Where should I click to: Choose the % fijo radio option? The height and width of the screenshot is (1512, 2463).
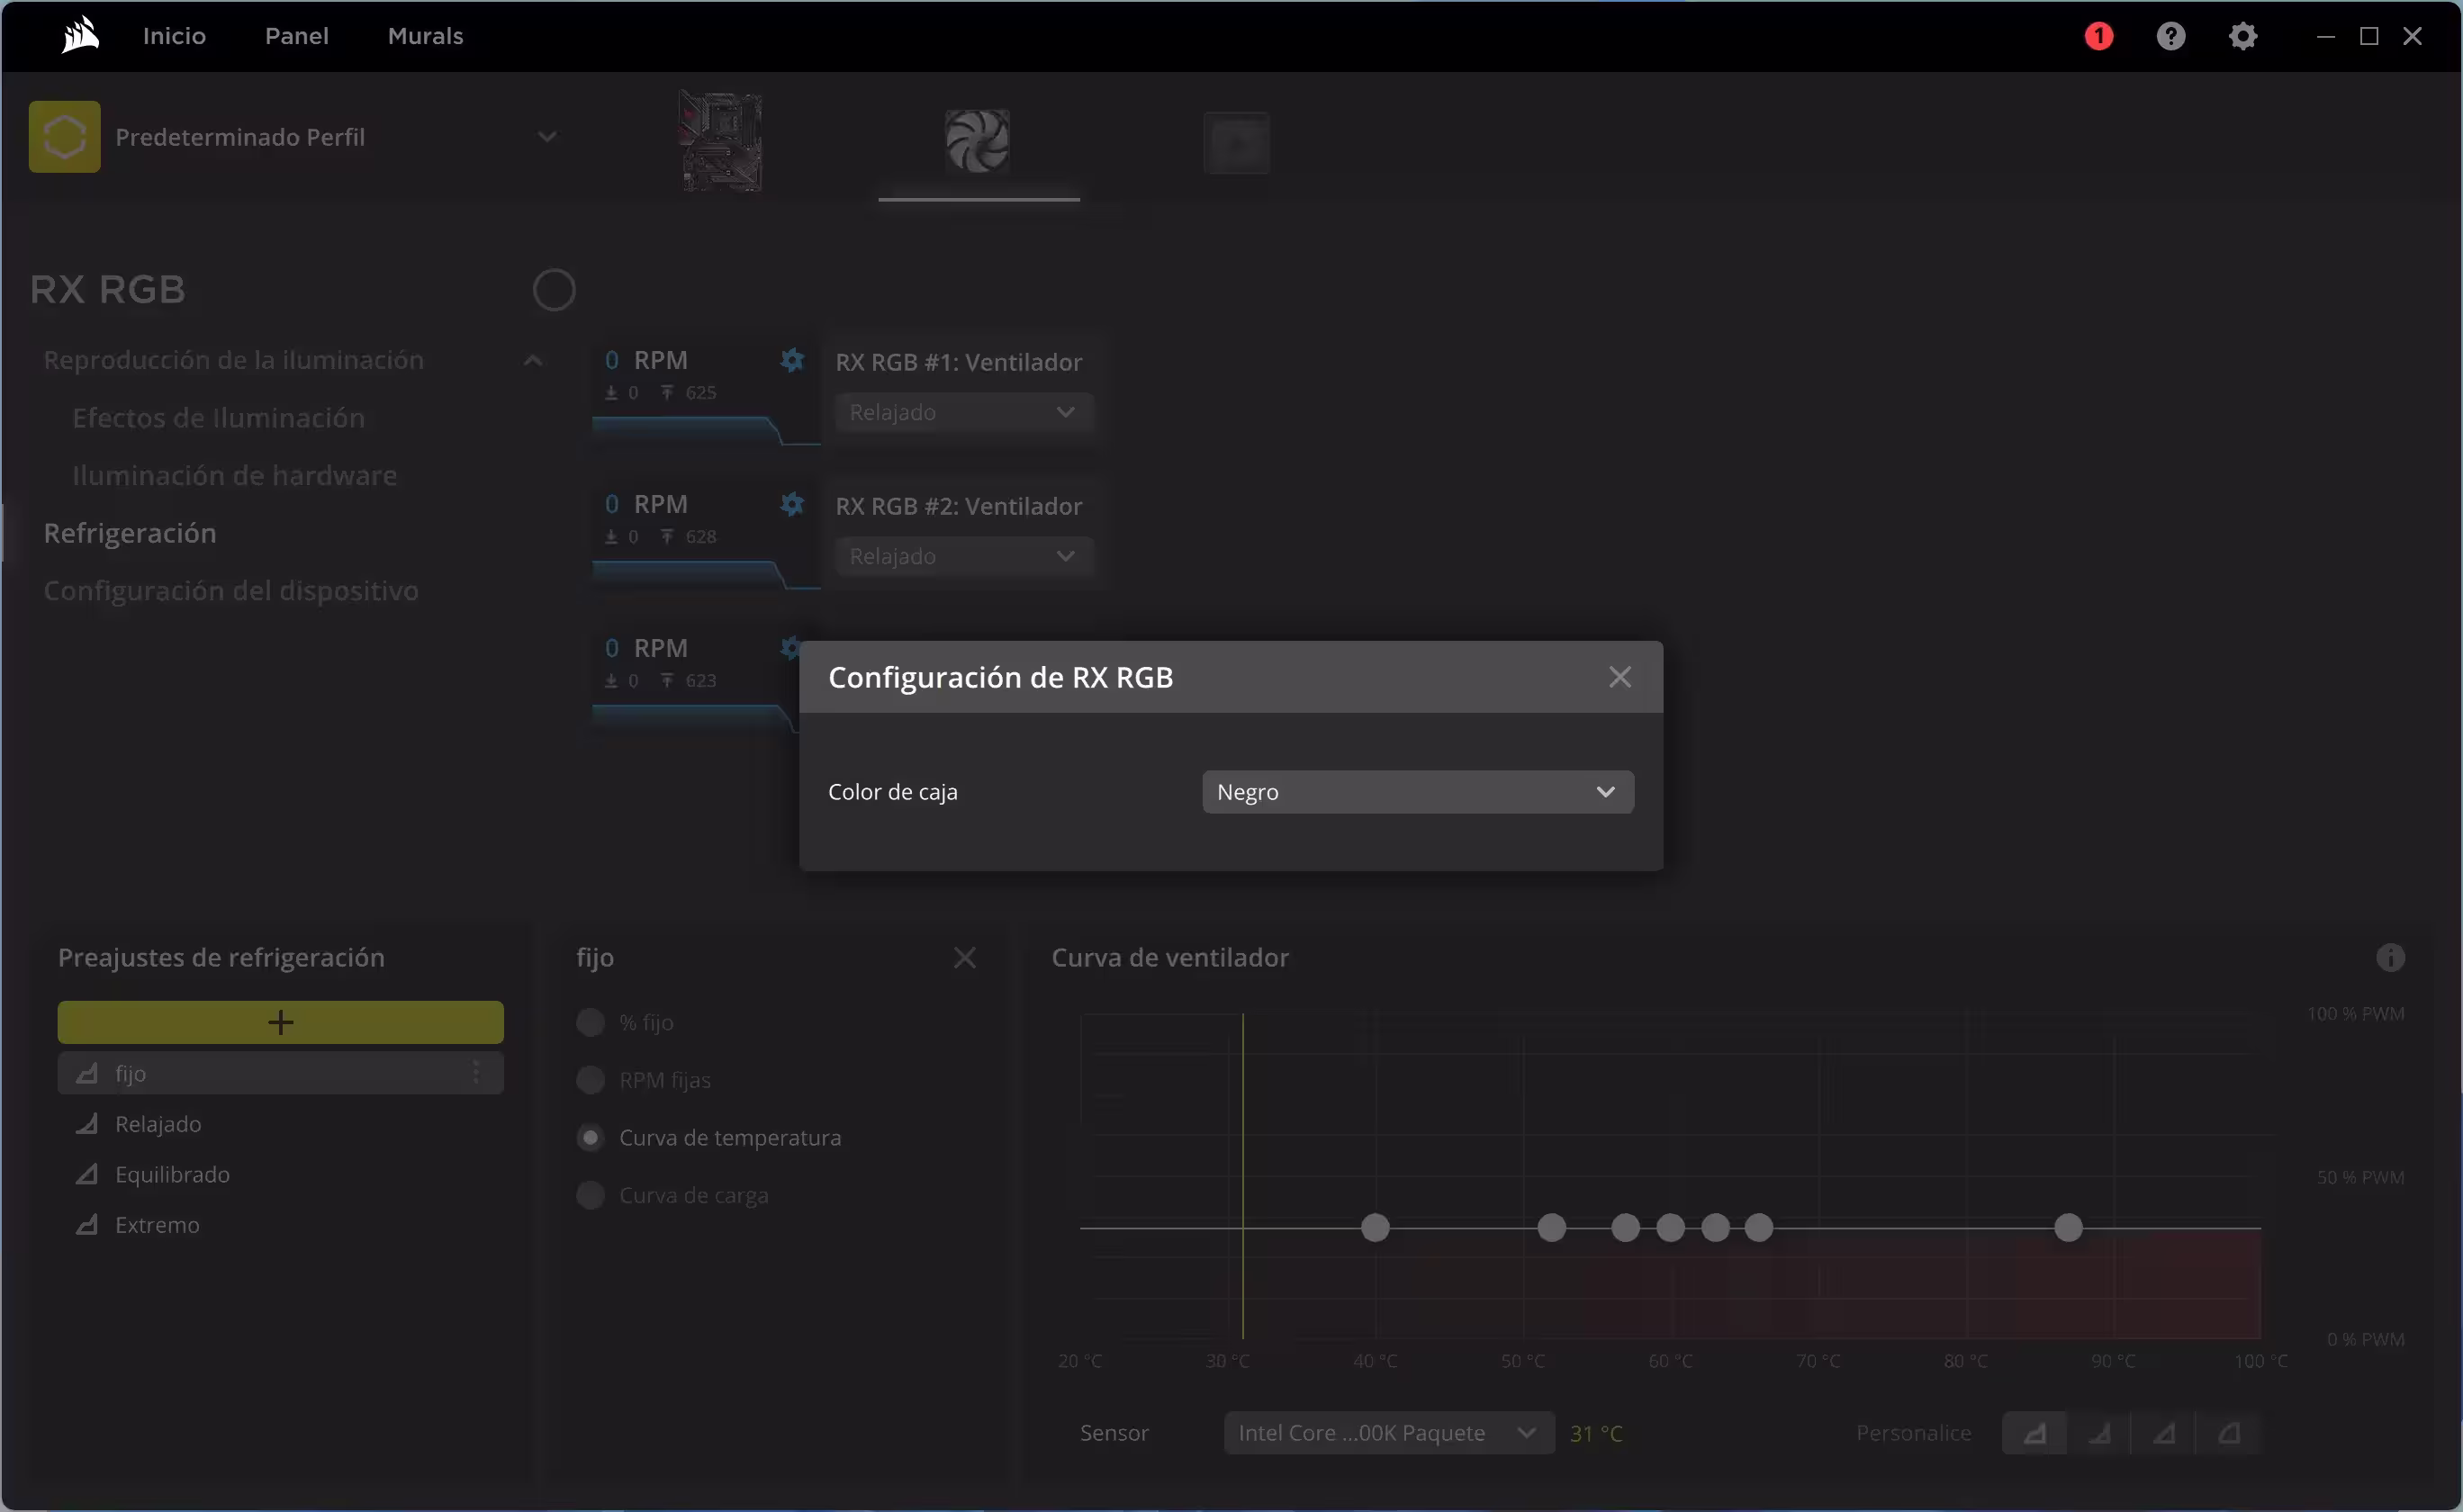pyautogui.click(x=590, y=1022)
